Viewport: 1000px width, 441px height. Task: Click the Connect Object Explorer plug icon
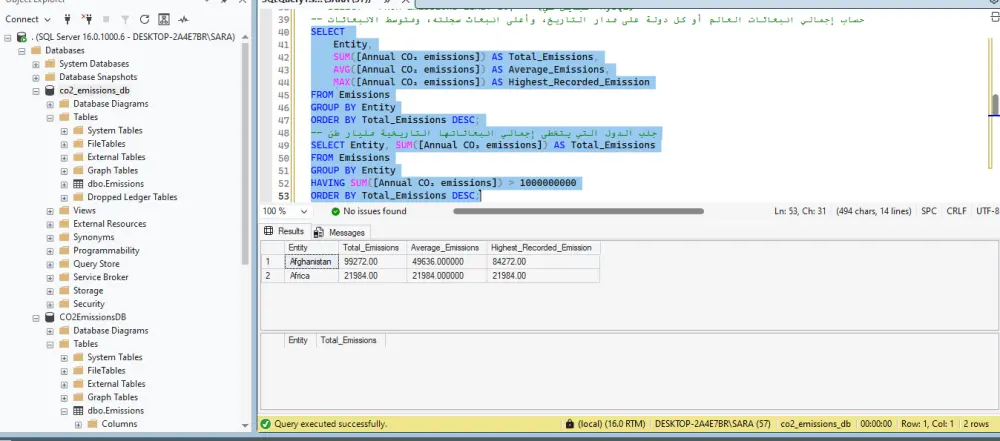click(x=68, y=19)
